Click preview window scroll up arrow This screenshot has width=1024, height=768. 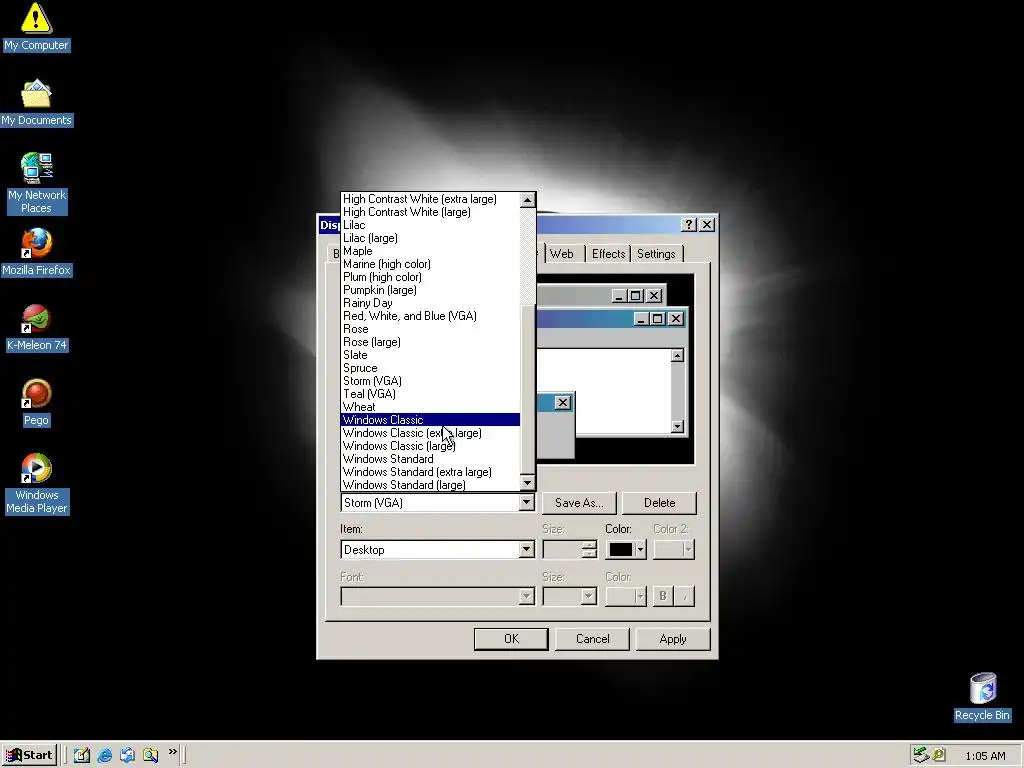coord(677,355)
